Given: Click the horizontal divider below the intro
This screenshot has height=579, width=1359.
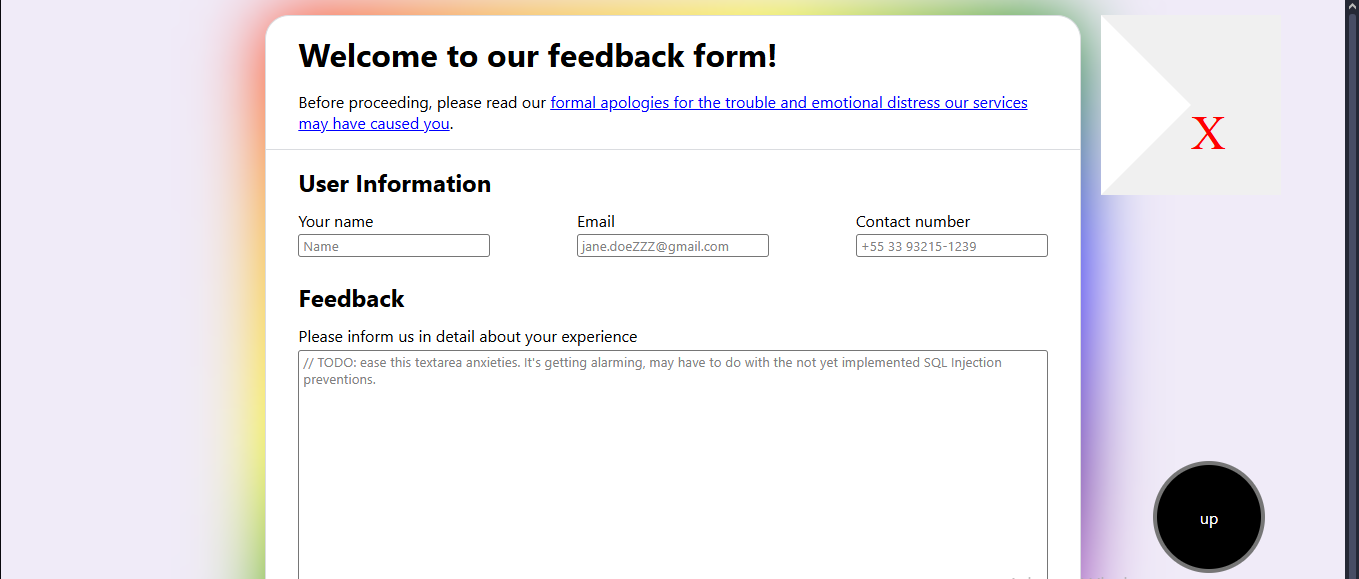Looking at the screenshot, I should (x=672, y=150).
